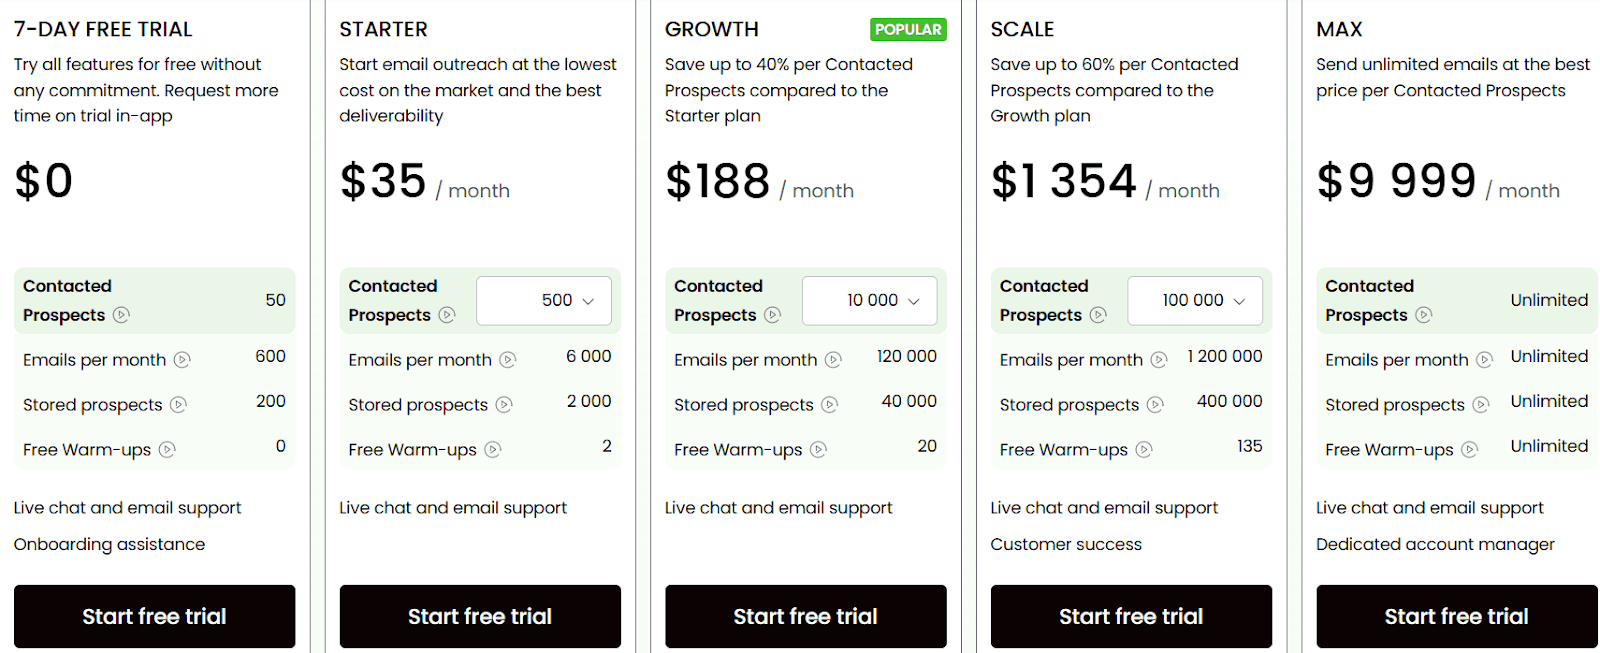Screen dimensions: 1600x653
Task: Start free trial on the Max plan
Action: 1456,616
